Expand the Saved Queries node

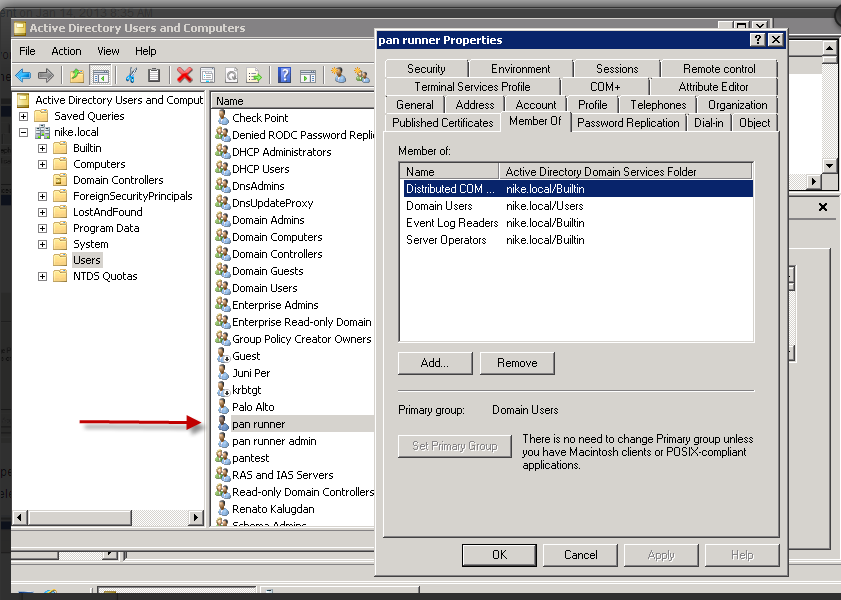[x=24, y=116]
